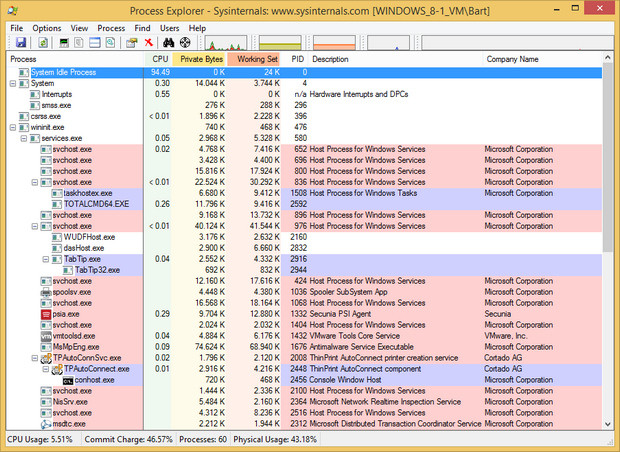
Task: Sort by the PID column header
Action: point(295,59)
